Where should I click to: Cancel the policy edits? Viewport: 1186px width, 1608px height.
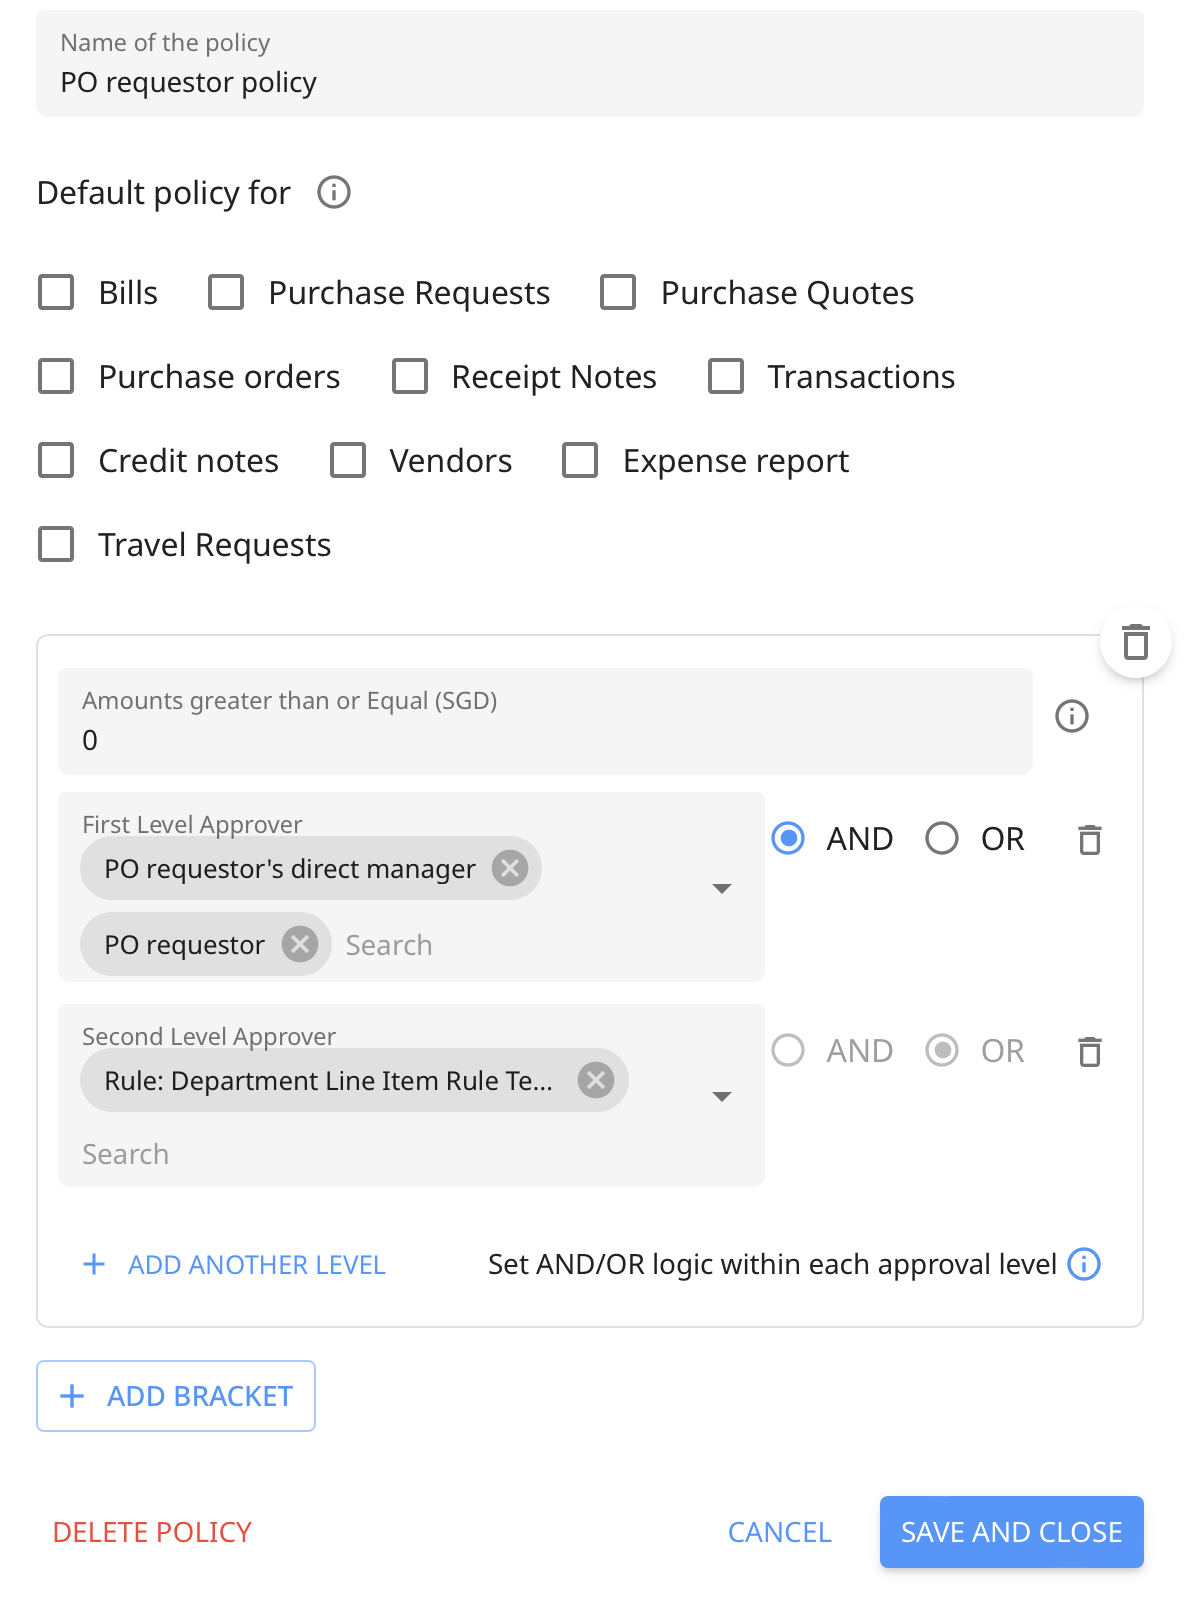pos(780,1532)
